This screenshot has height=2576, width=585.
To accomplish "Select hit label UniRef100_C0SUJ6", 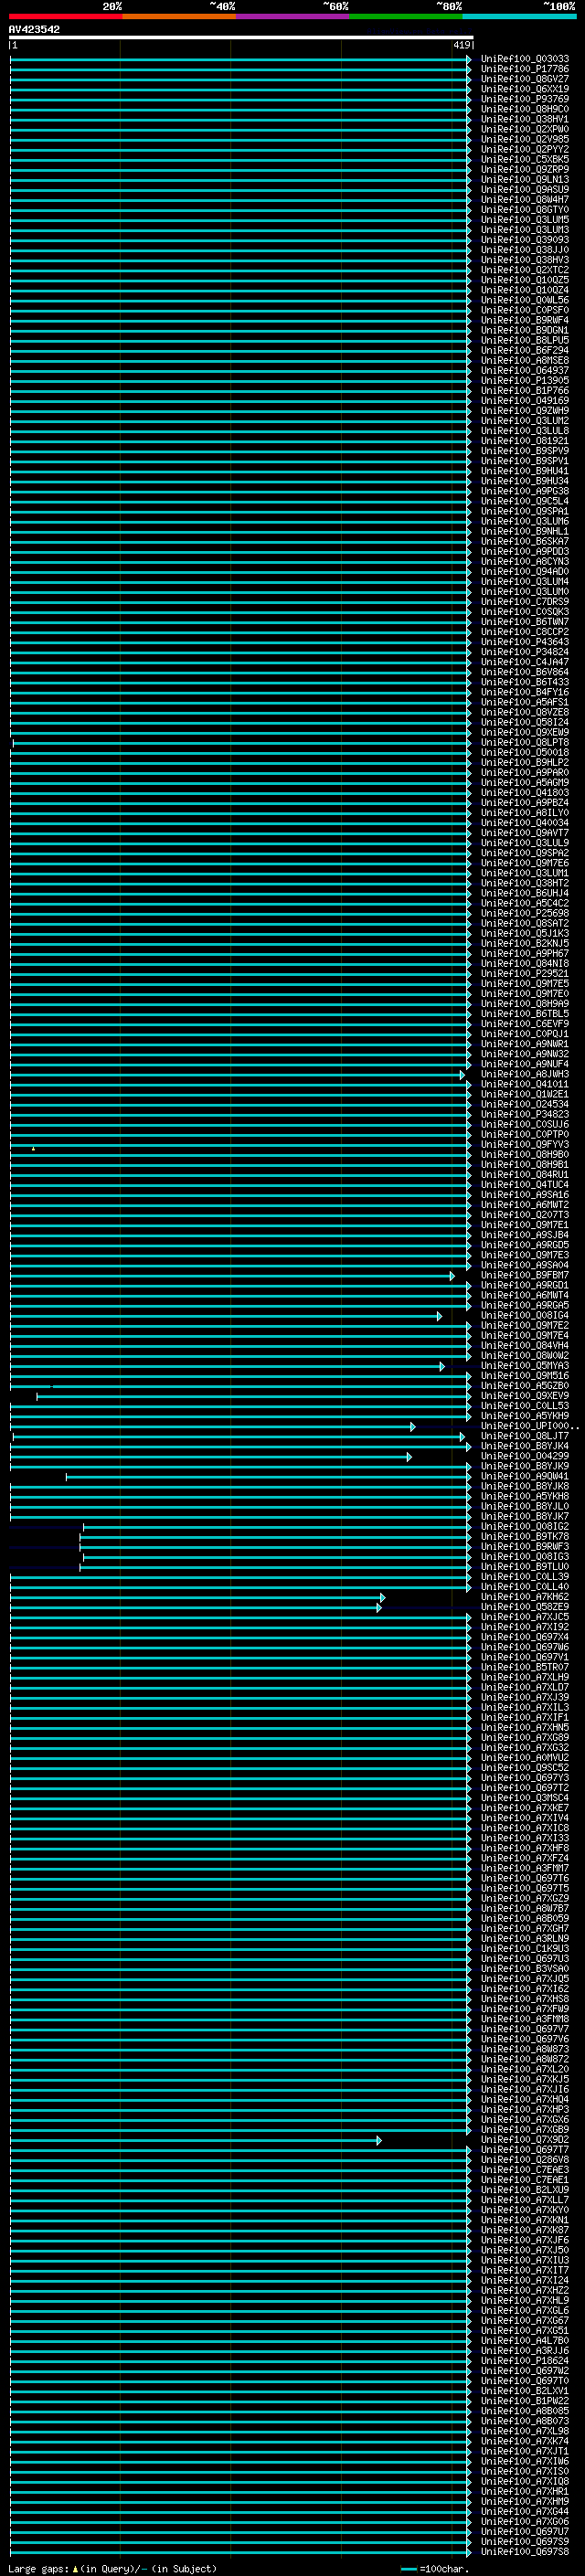I will point(525,1124).
